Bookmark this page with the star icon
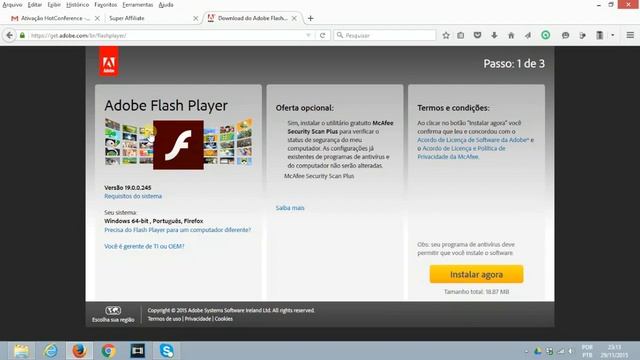The image size is (640, 360). click(446, 36)
